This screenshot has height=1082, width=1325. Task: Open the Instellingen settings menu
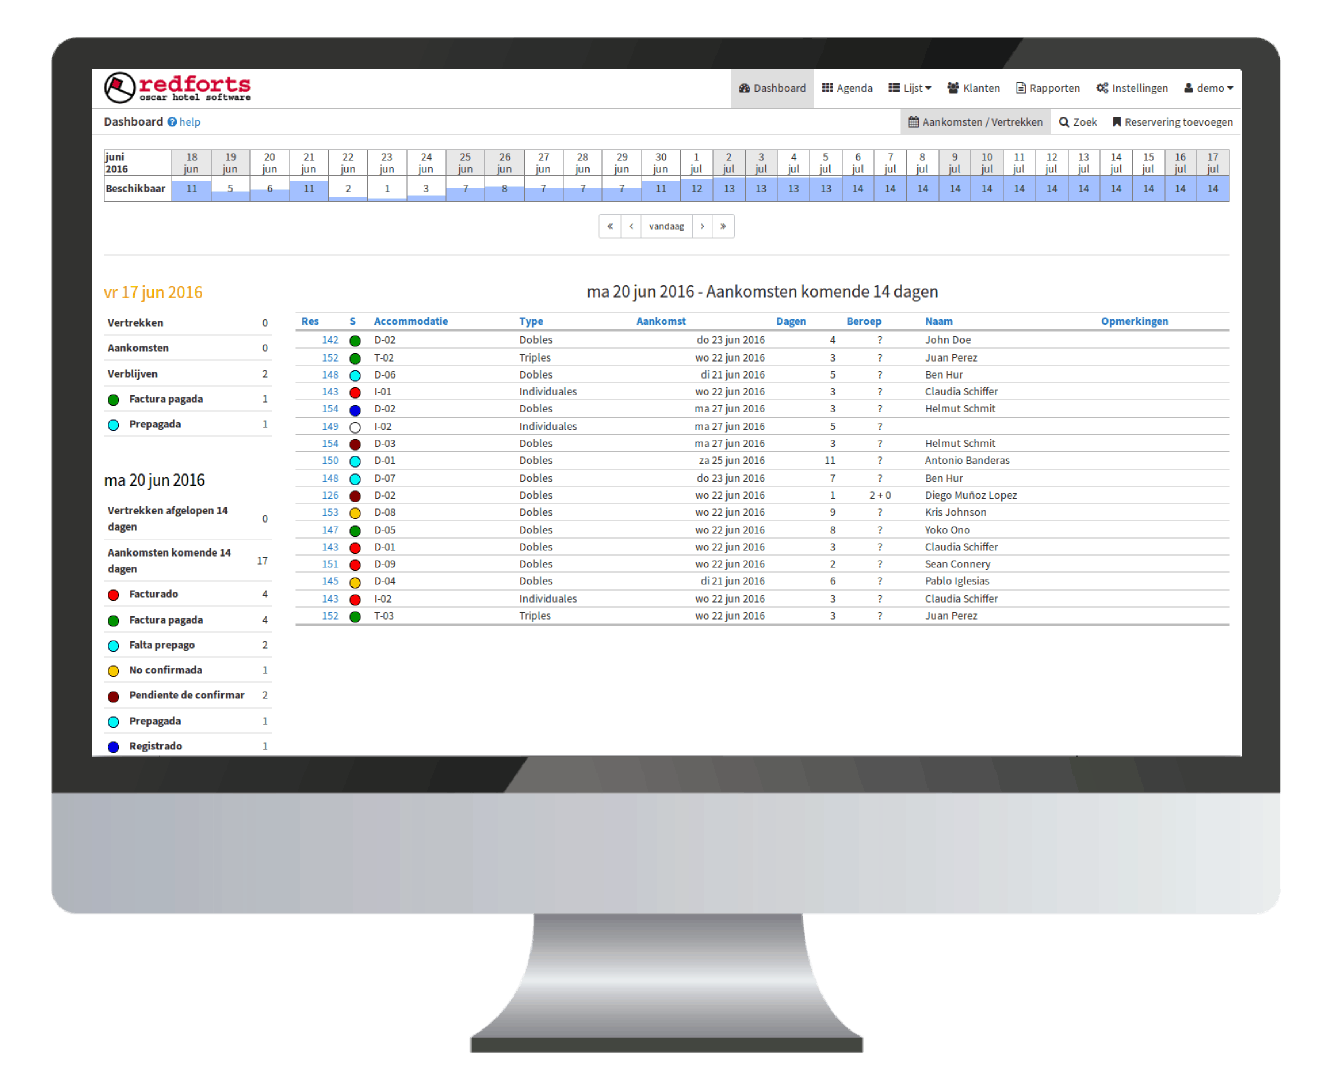(1132, 88)
